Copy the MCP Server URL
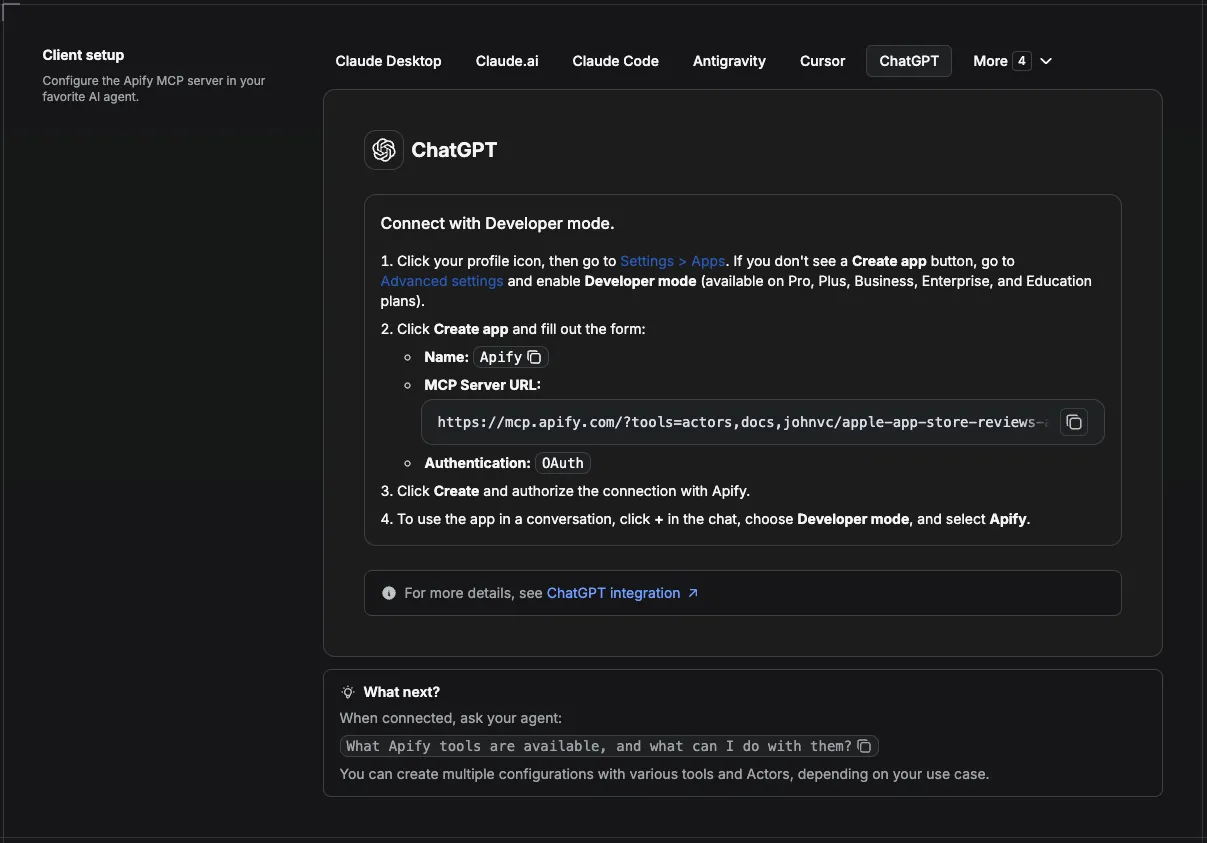This screenshot has width=1207, height=843. pos(1073,422)
